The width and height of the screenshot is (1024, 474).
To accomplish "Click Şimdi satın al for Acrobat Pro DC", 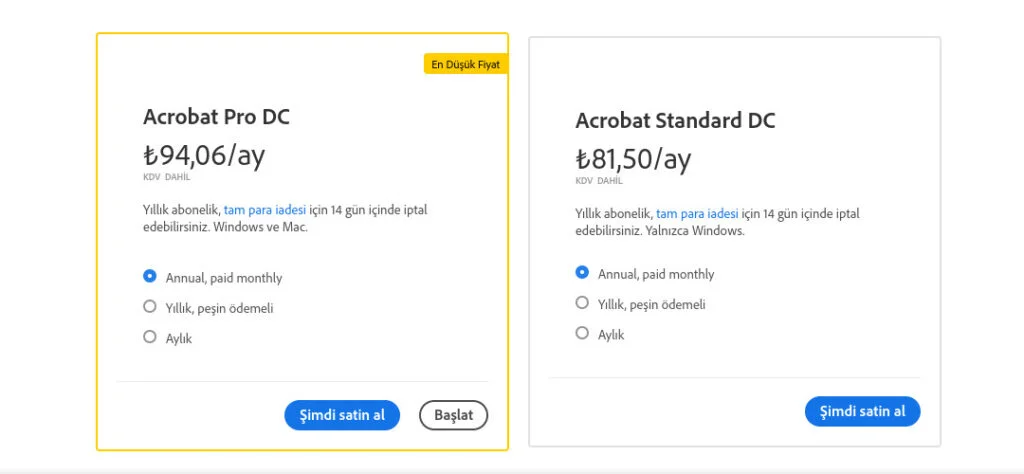I will tap(342, 415).
